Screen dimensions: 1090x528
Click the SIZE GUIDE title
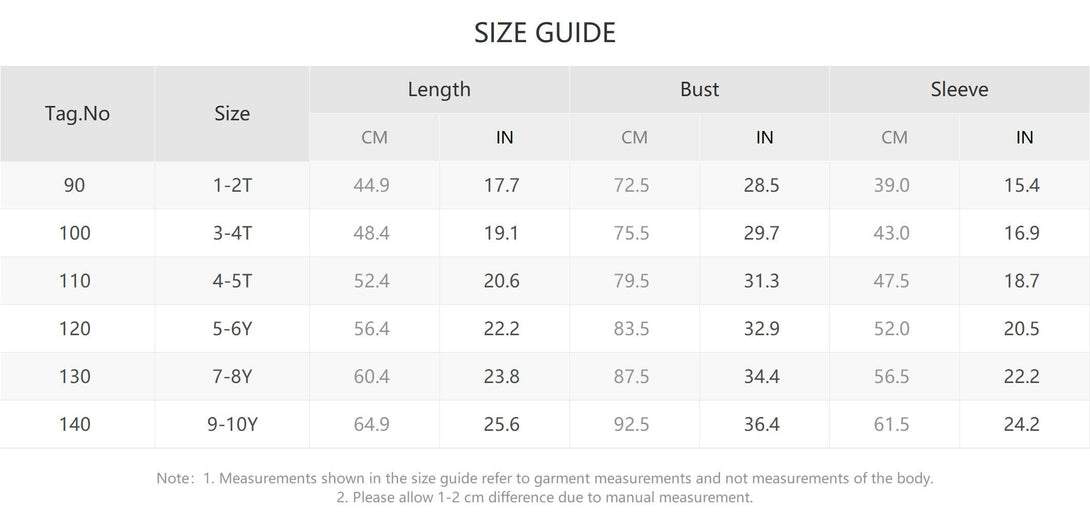pos(545,33)
